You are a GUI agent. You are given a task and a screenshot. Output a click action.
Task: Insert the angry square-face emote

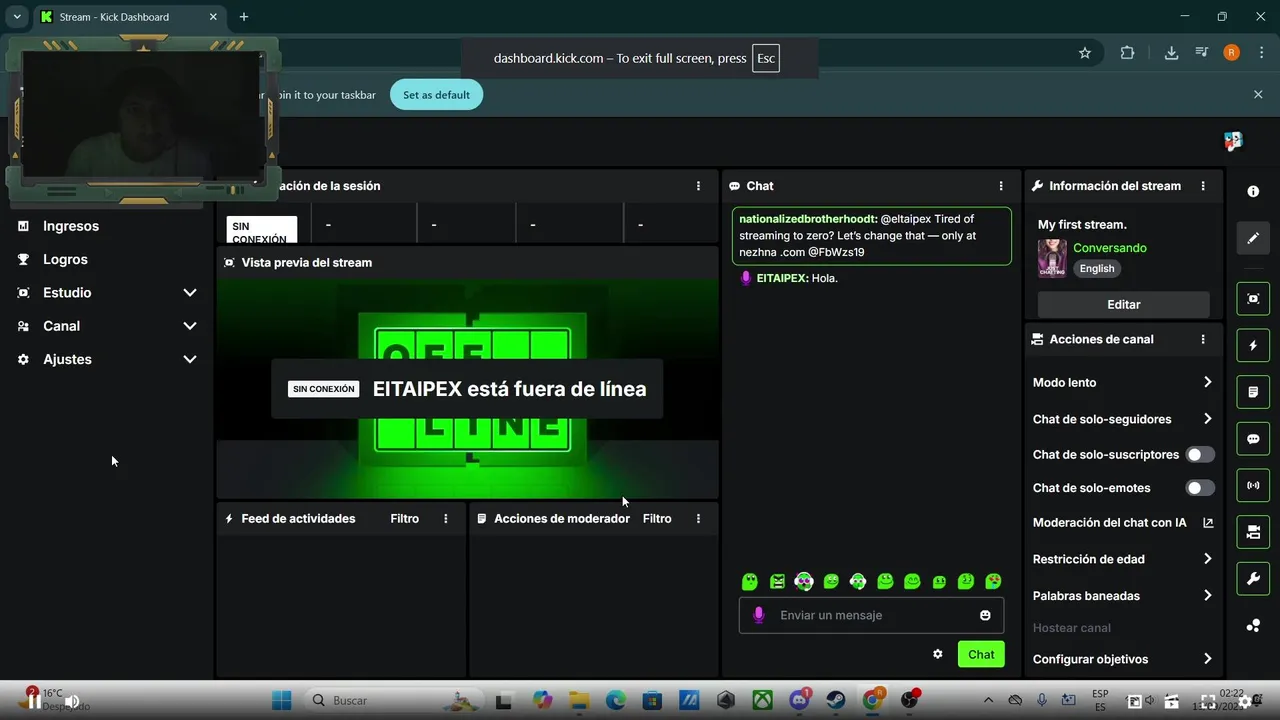click(777, 581)
